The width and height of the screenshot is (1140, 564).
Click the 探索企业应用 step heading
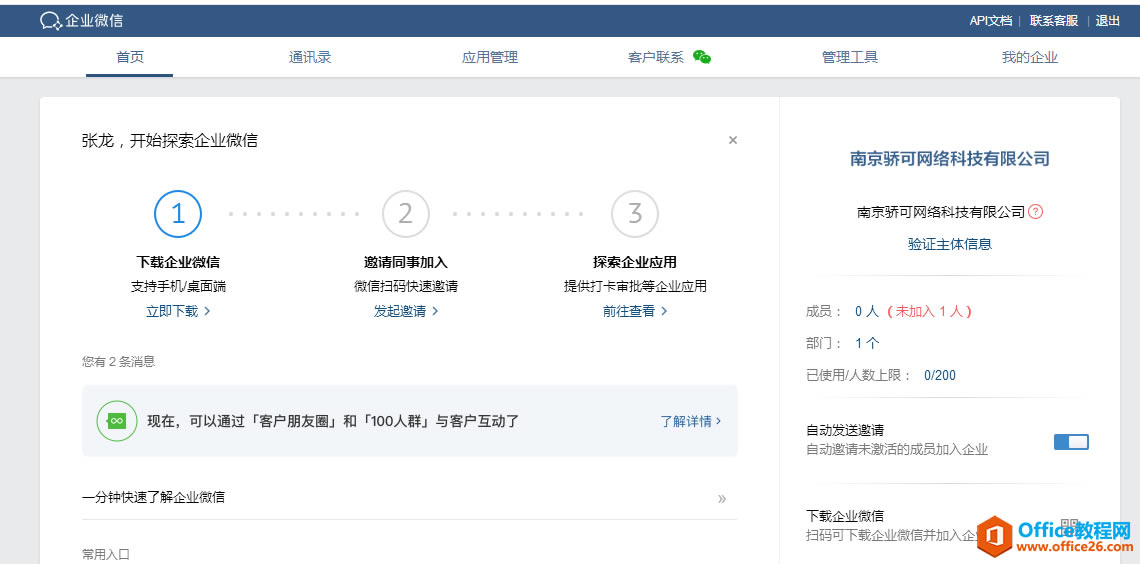pyautogui.click(x=635, y=262)
